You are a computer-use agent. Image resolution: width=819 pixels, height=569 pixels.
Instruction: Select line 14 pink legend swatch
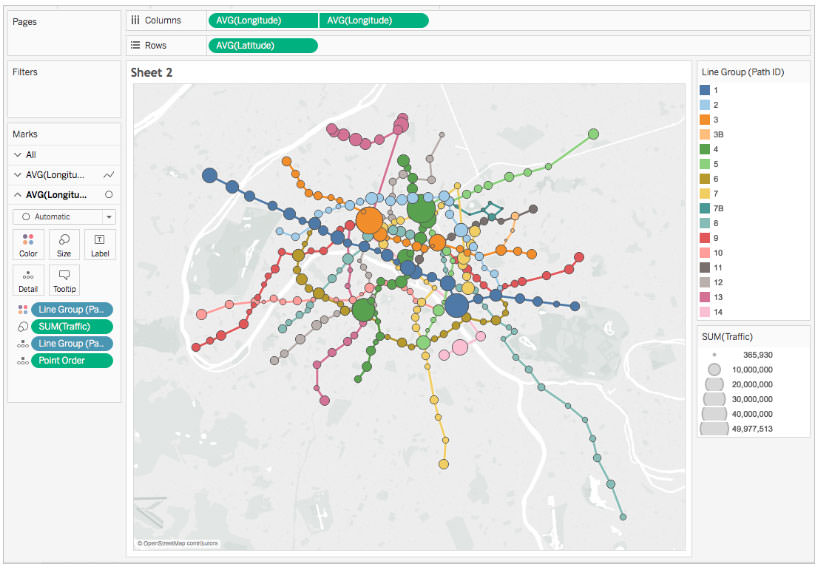[705, 312]
